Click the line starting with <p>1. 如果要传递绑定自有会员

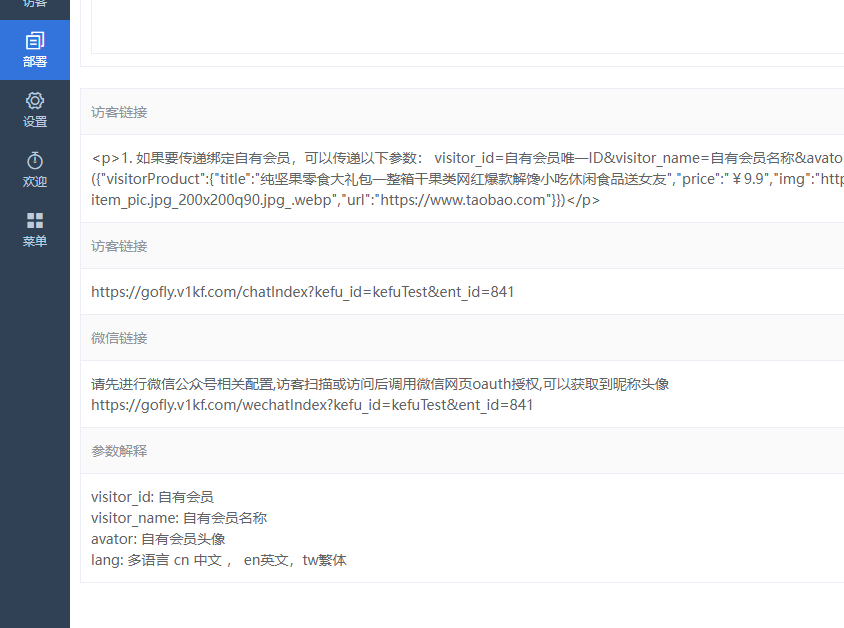click(x=467, y=158)
